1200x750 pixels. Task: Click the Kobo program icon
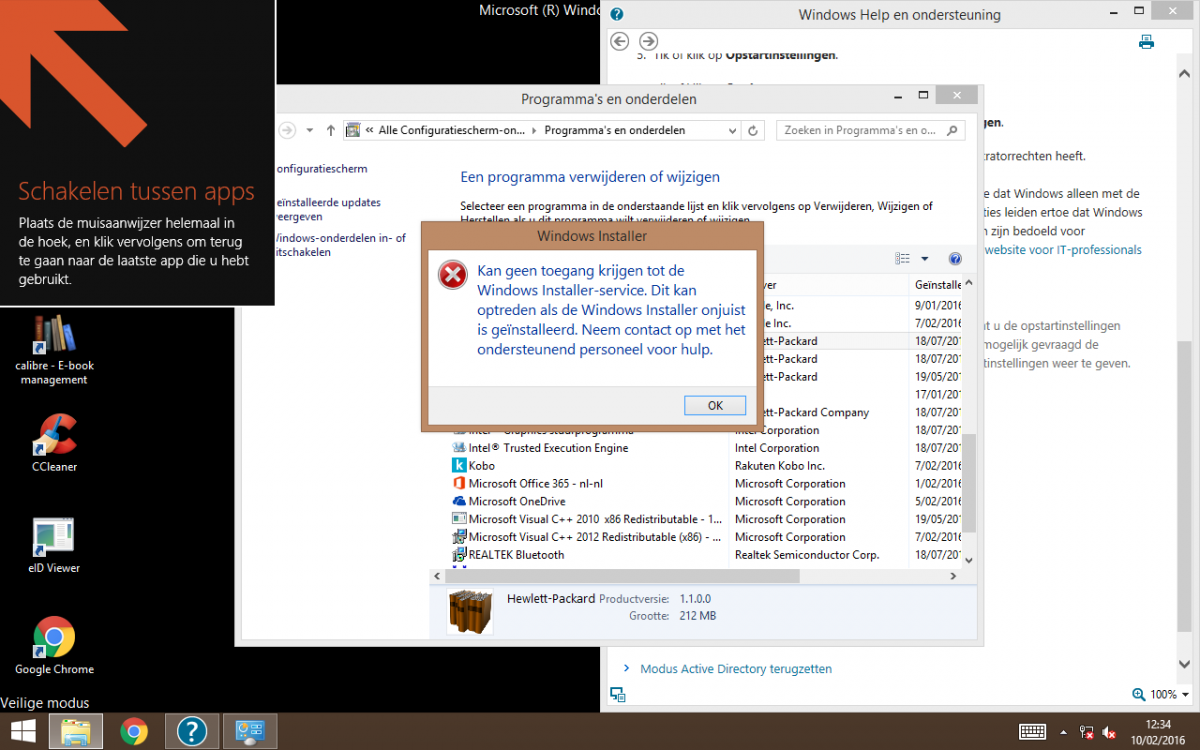(459, 466)
